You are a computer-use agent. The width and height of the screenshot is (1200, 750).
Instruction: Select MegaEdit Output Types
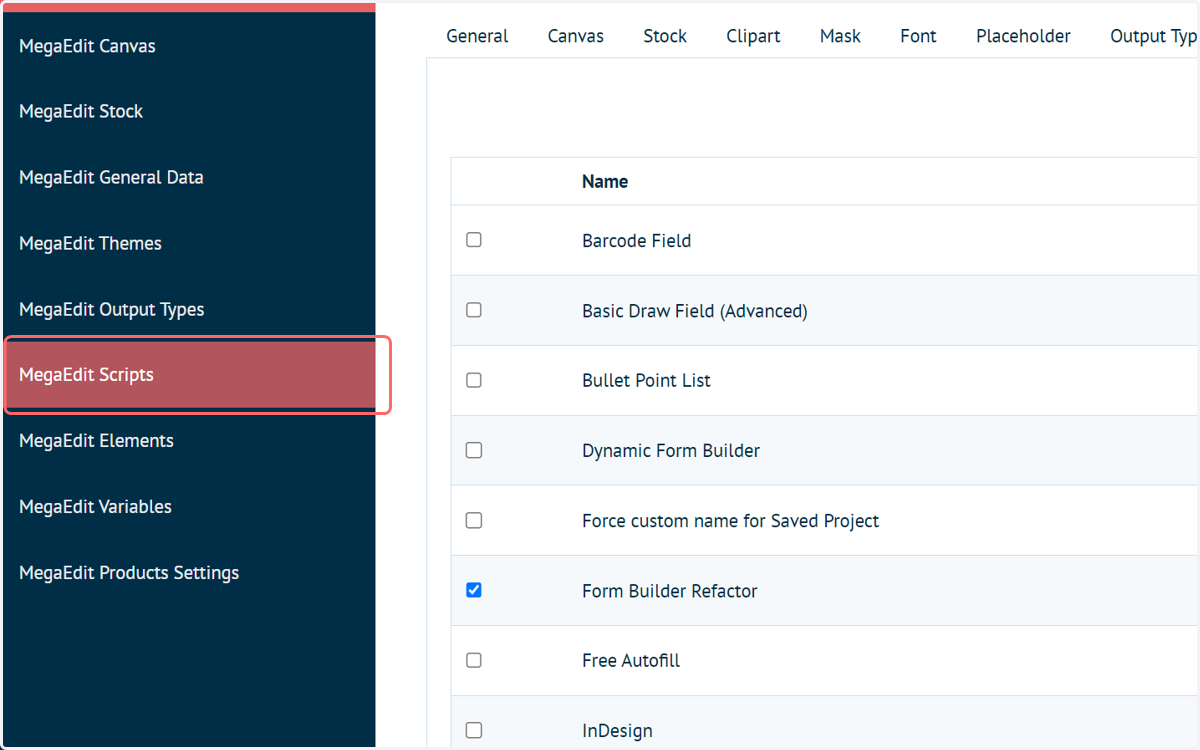tap(112, 310)
